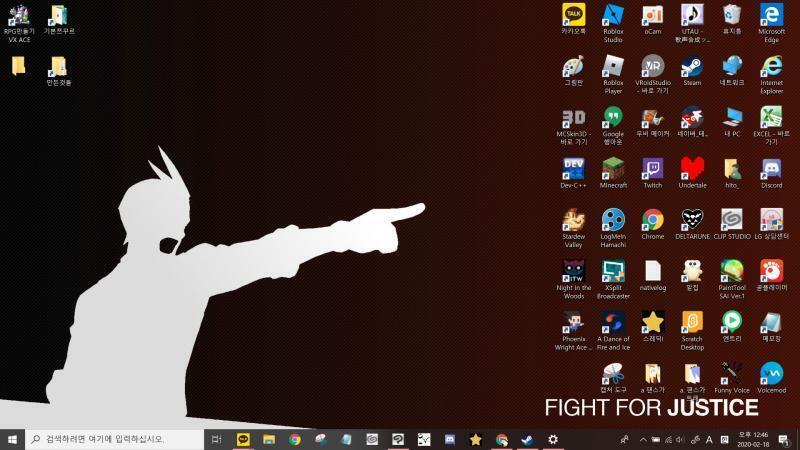Open the Windows Start menu

[12, 439]
